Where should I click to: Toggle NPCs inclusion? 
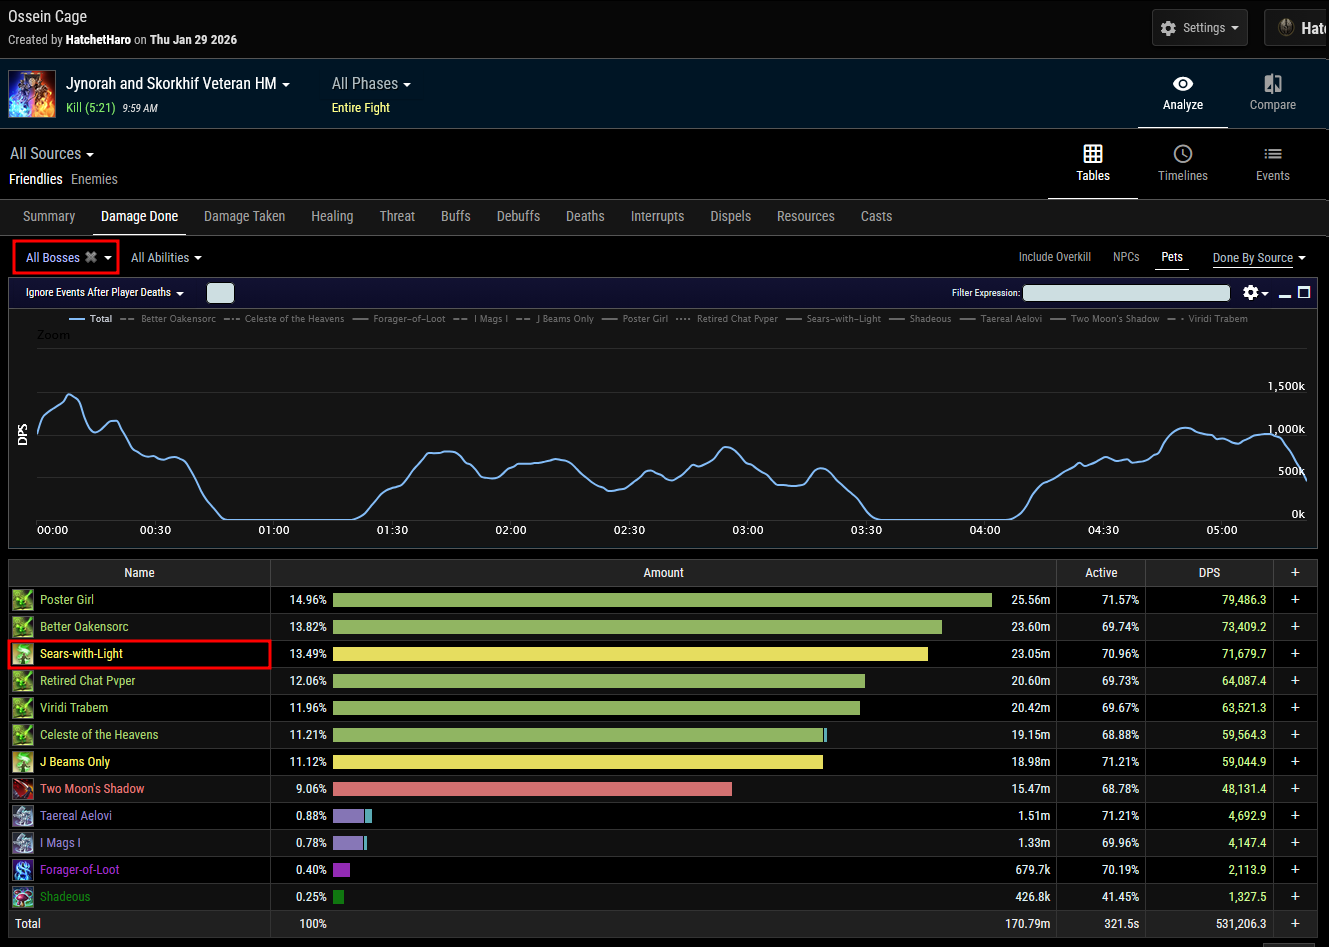[x=1126, y=257]
